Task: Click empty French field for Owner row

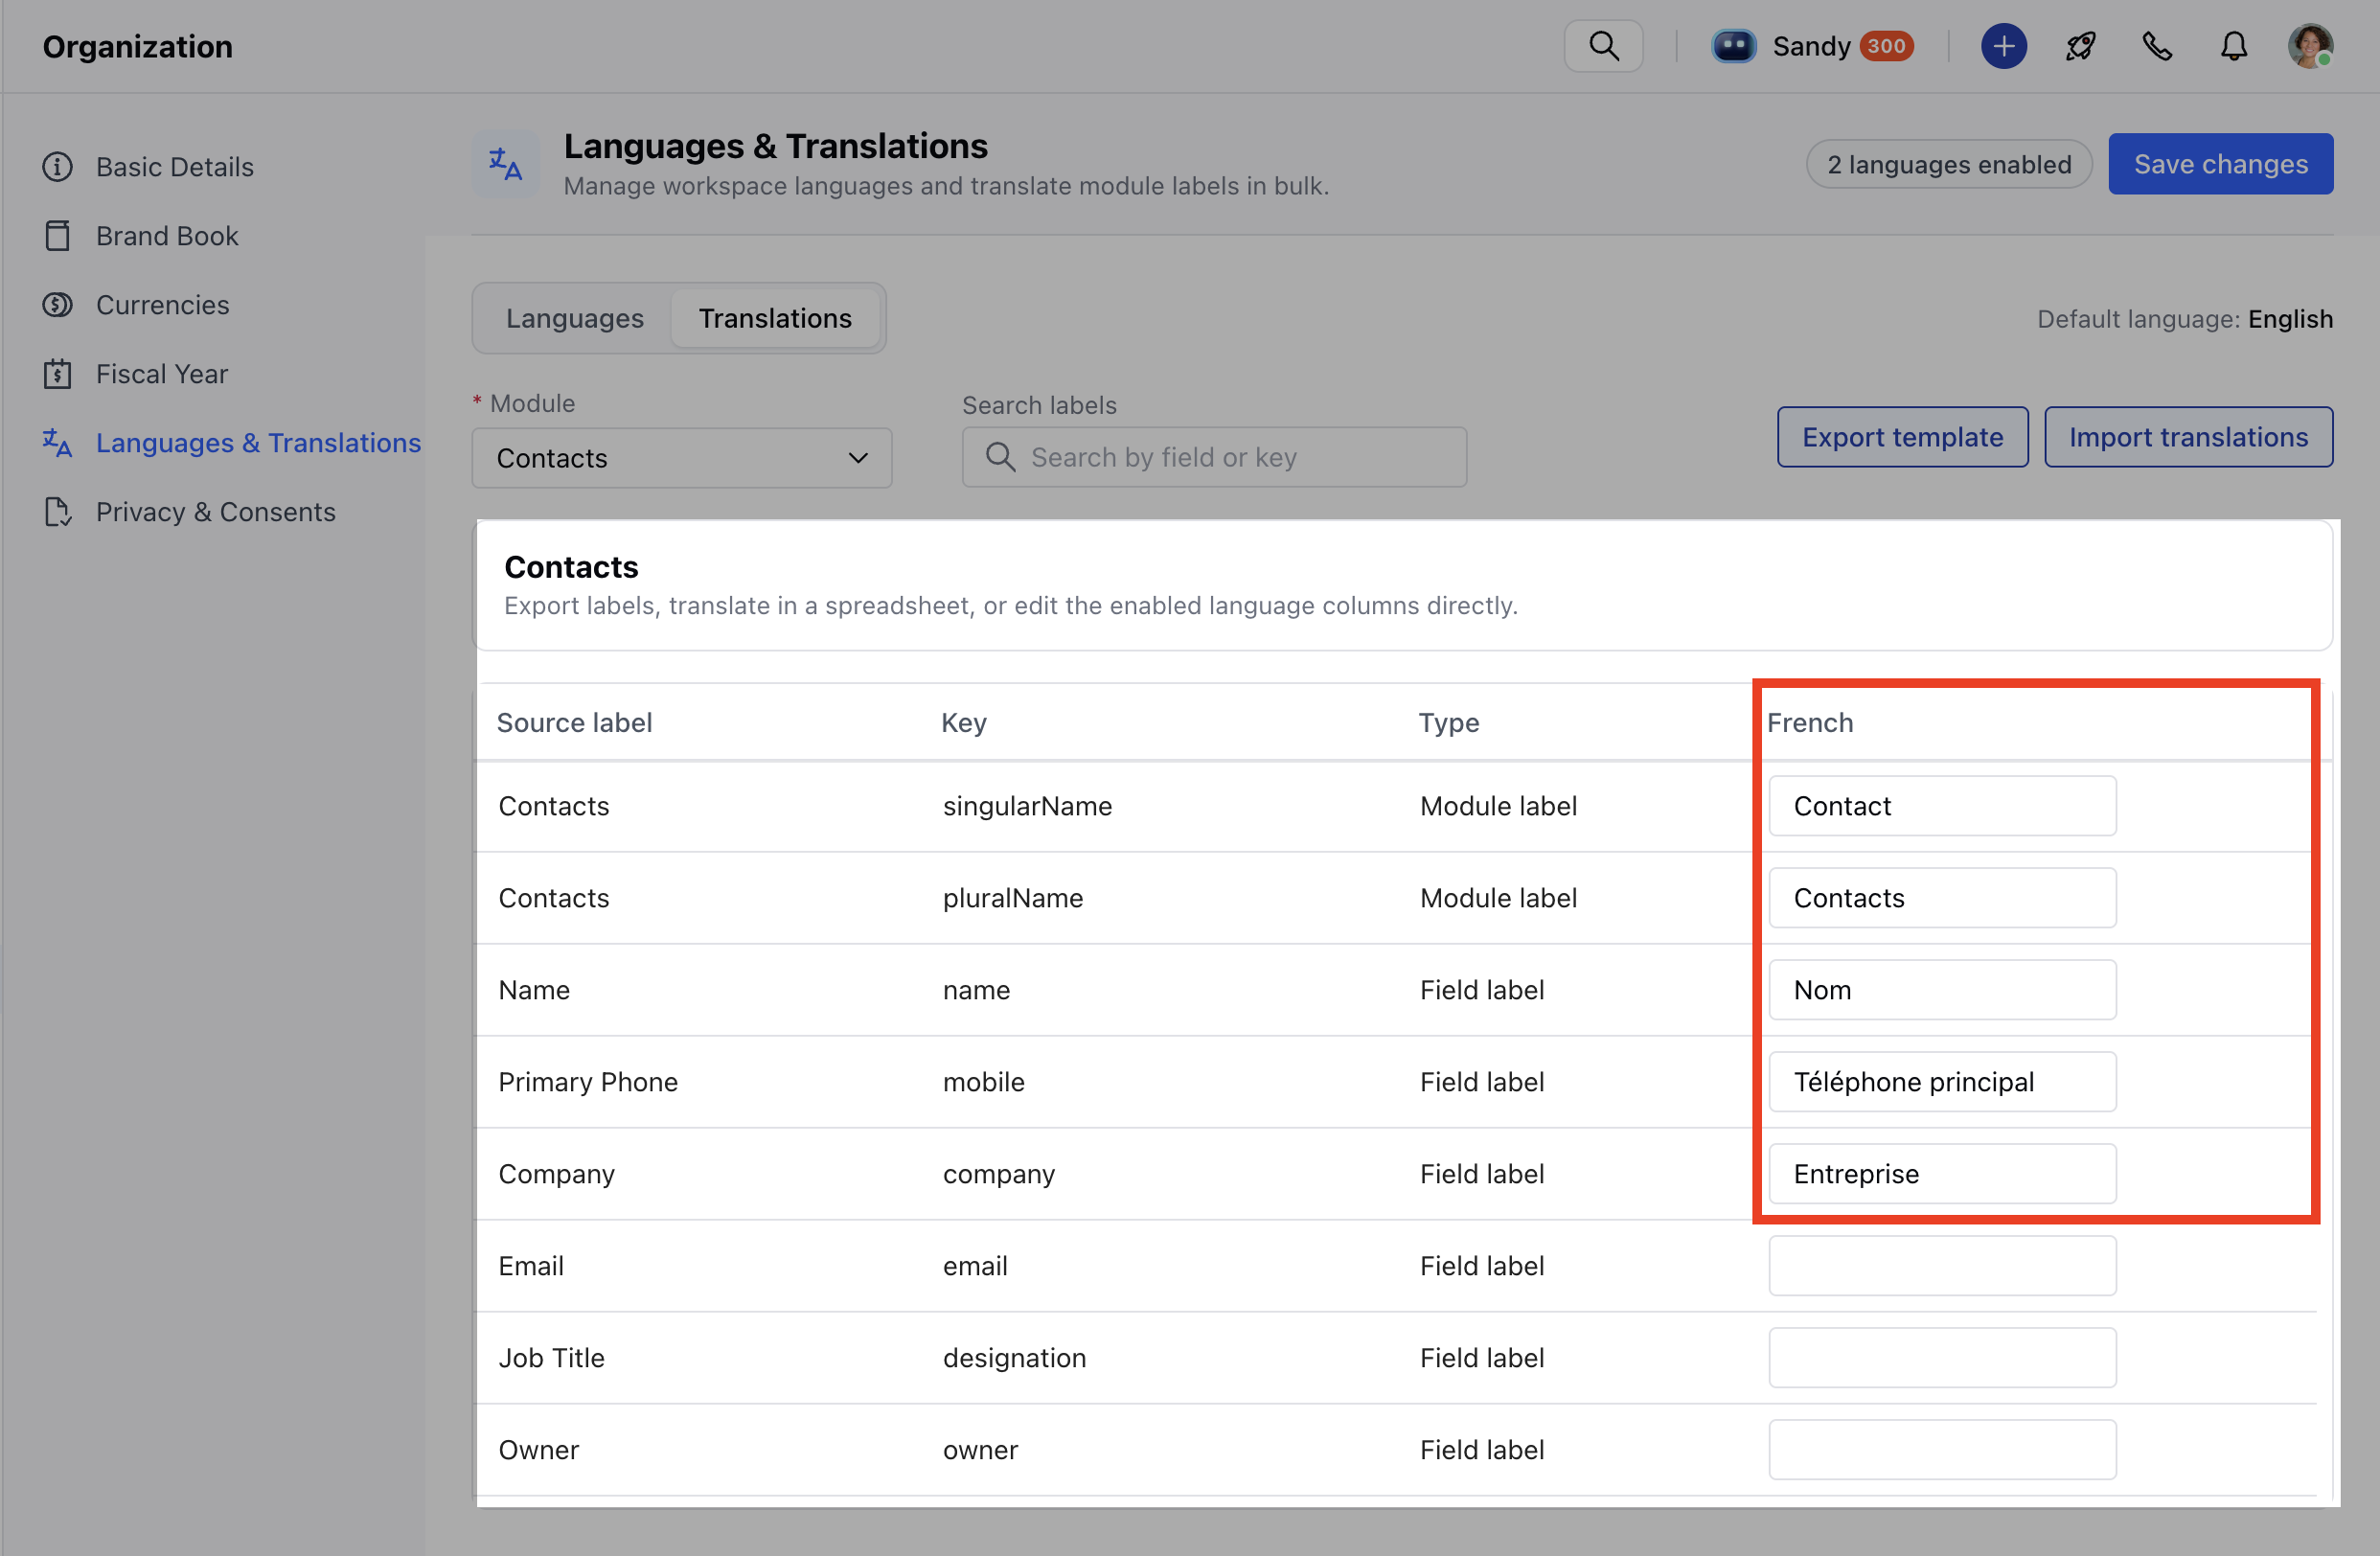Action: pos(1942,1450)
